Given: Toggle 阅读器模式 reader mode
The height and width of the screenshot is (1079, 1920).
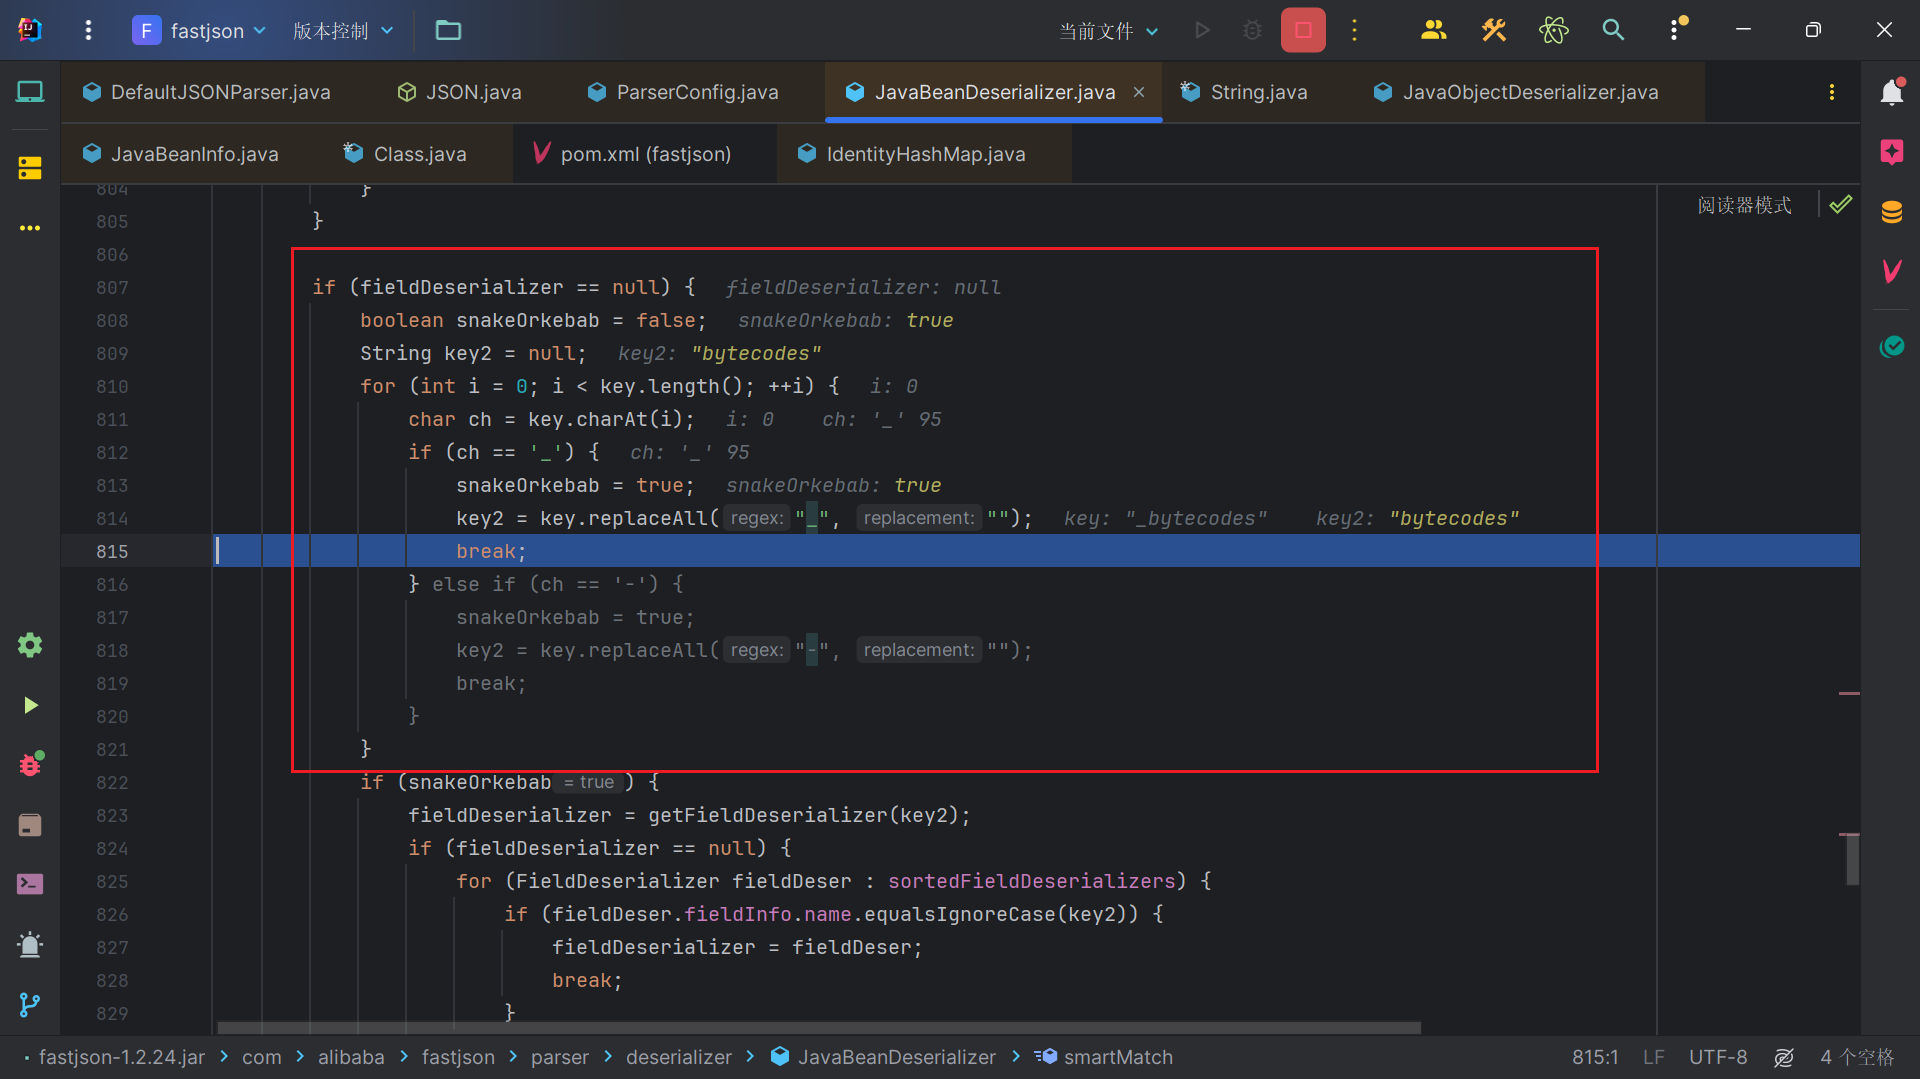Looking at the screenshot, I should [1744, 205].
